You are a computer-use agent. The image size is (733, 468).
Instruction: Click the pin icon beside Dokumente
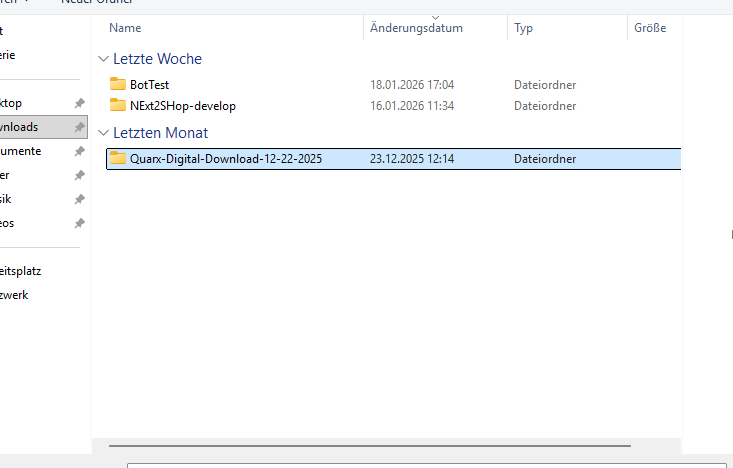click(79, 152)
